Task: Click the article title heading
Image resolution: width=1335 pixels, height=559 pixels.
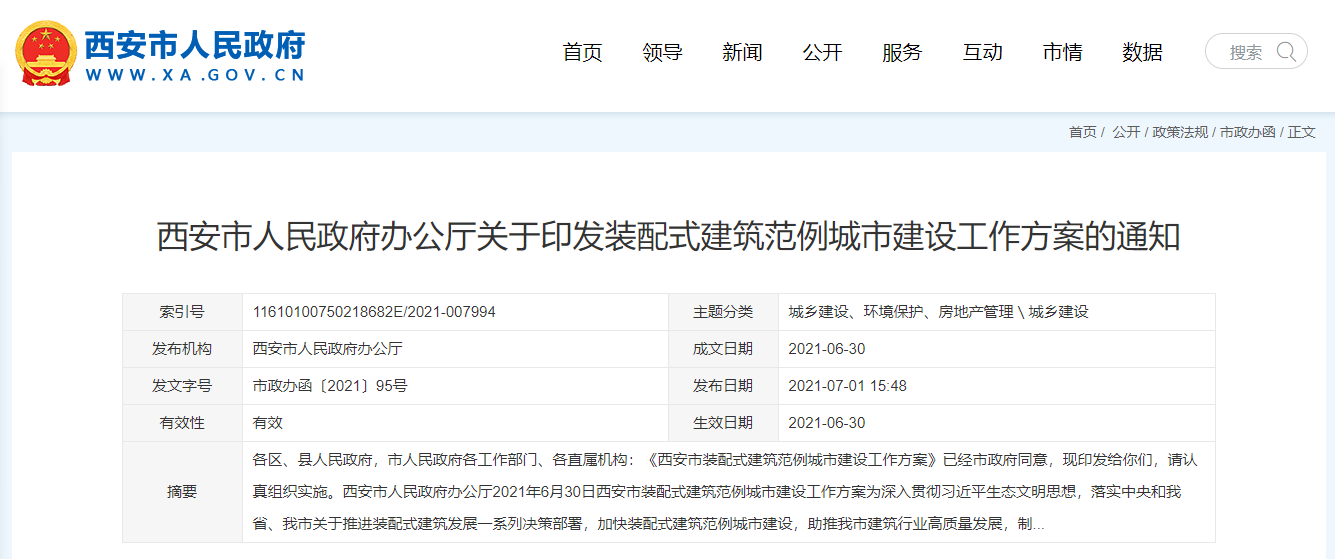Action: [668, 237]
